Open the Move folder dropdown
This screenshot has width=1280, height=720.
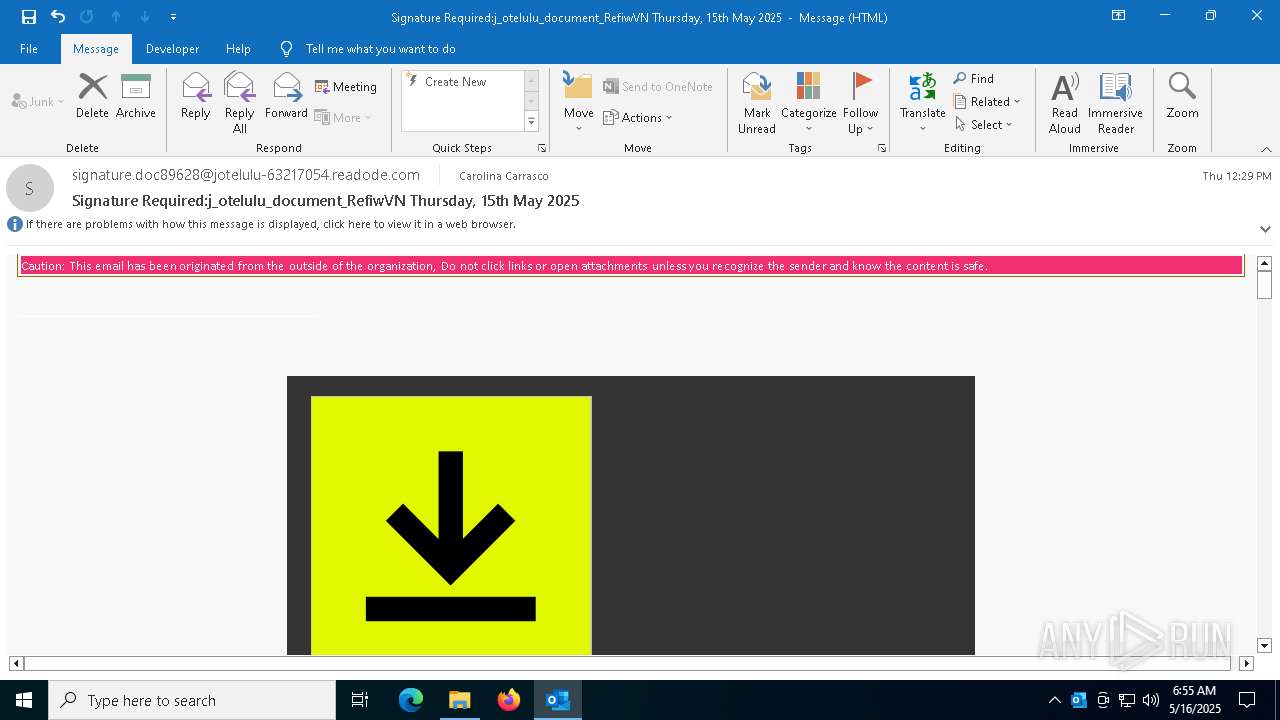579,103
